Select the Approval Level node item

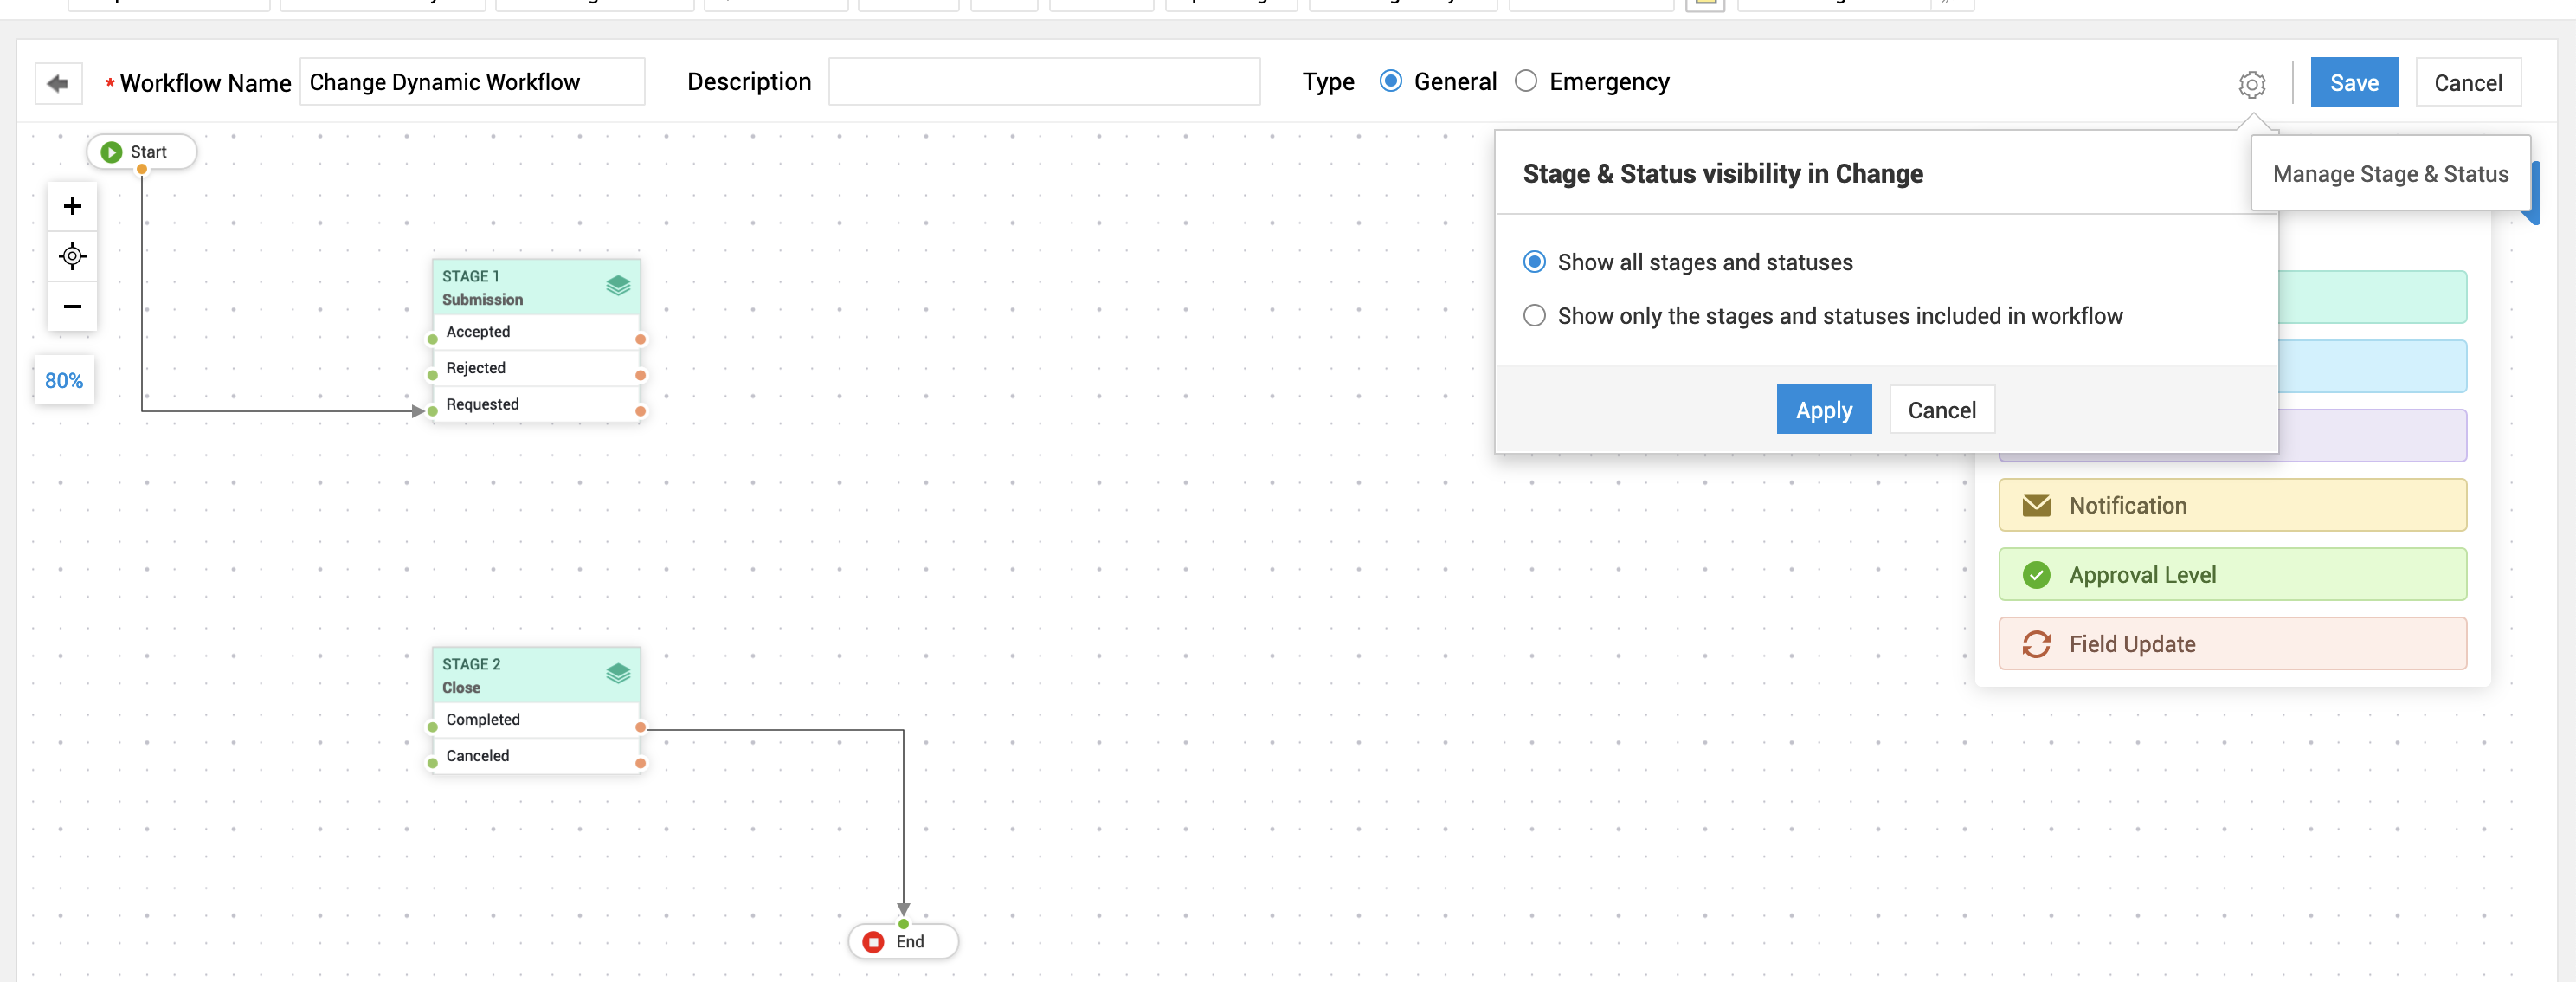tap(2232, 575)
